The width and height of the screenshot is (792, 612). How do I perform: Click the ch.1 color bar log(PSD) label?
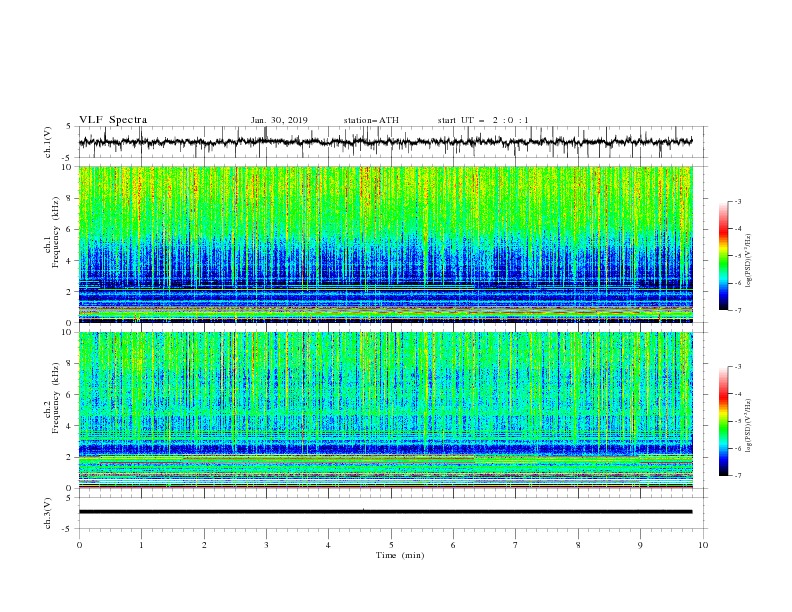click(749, 261)
